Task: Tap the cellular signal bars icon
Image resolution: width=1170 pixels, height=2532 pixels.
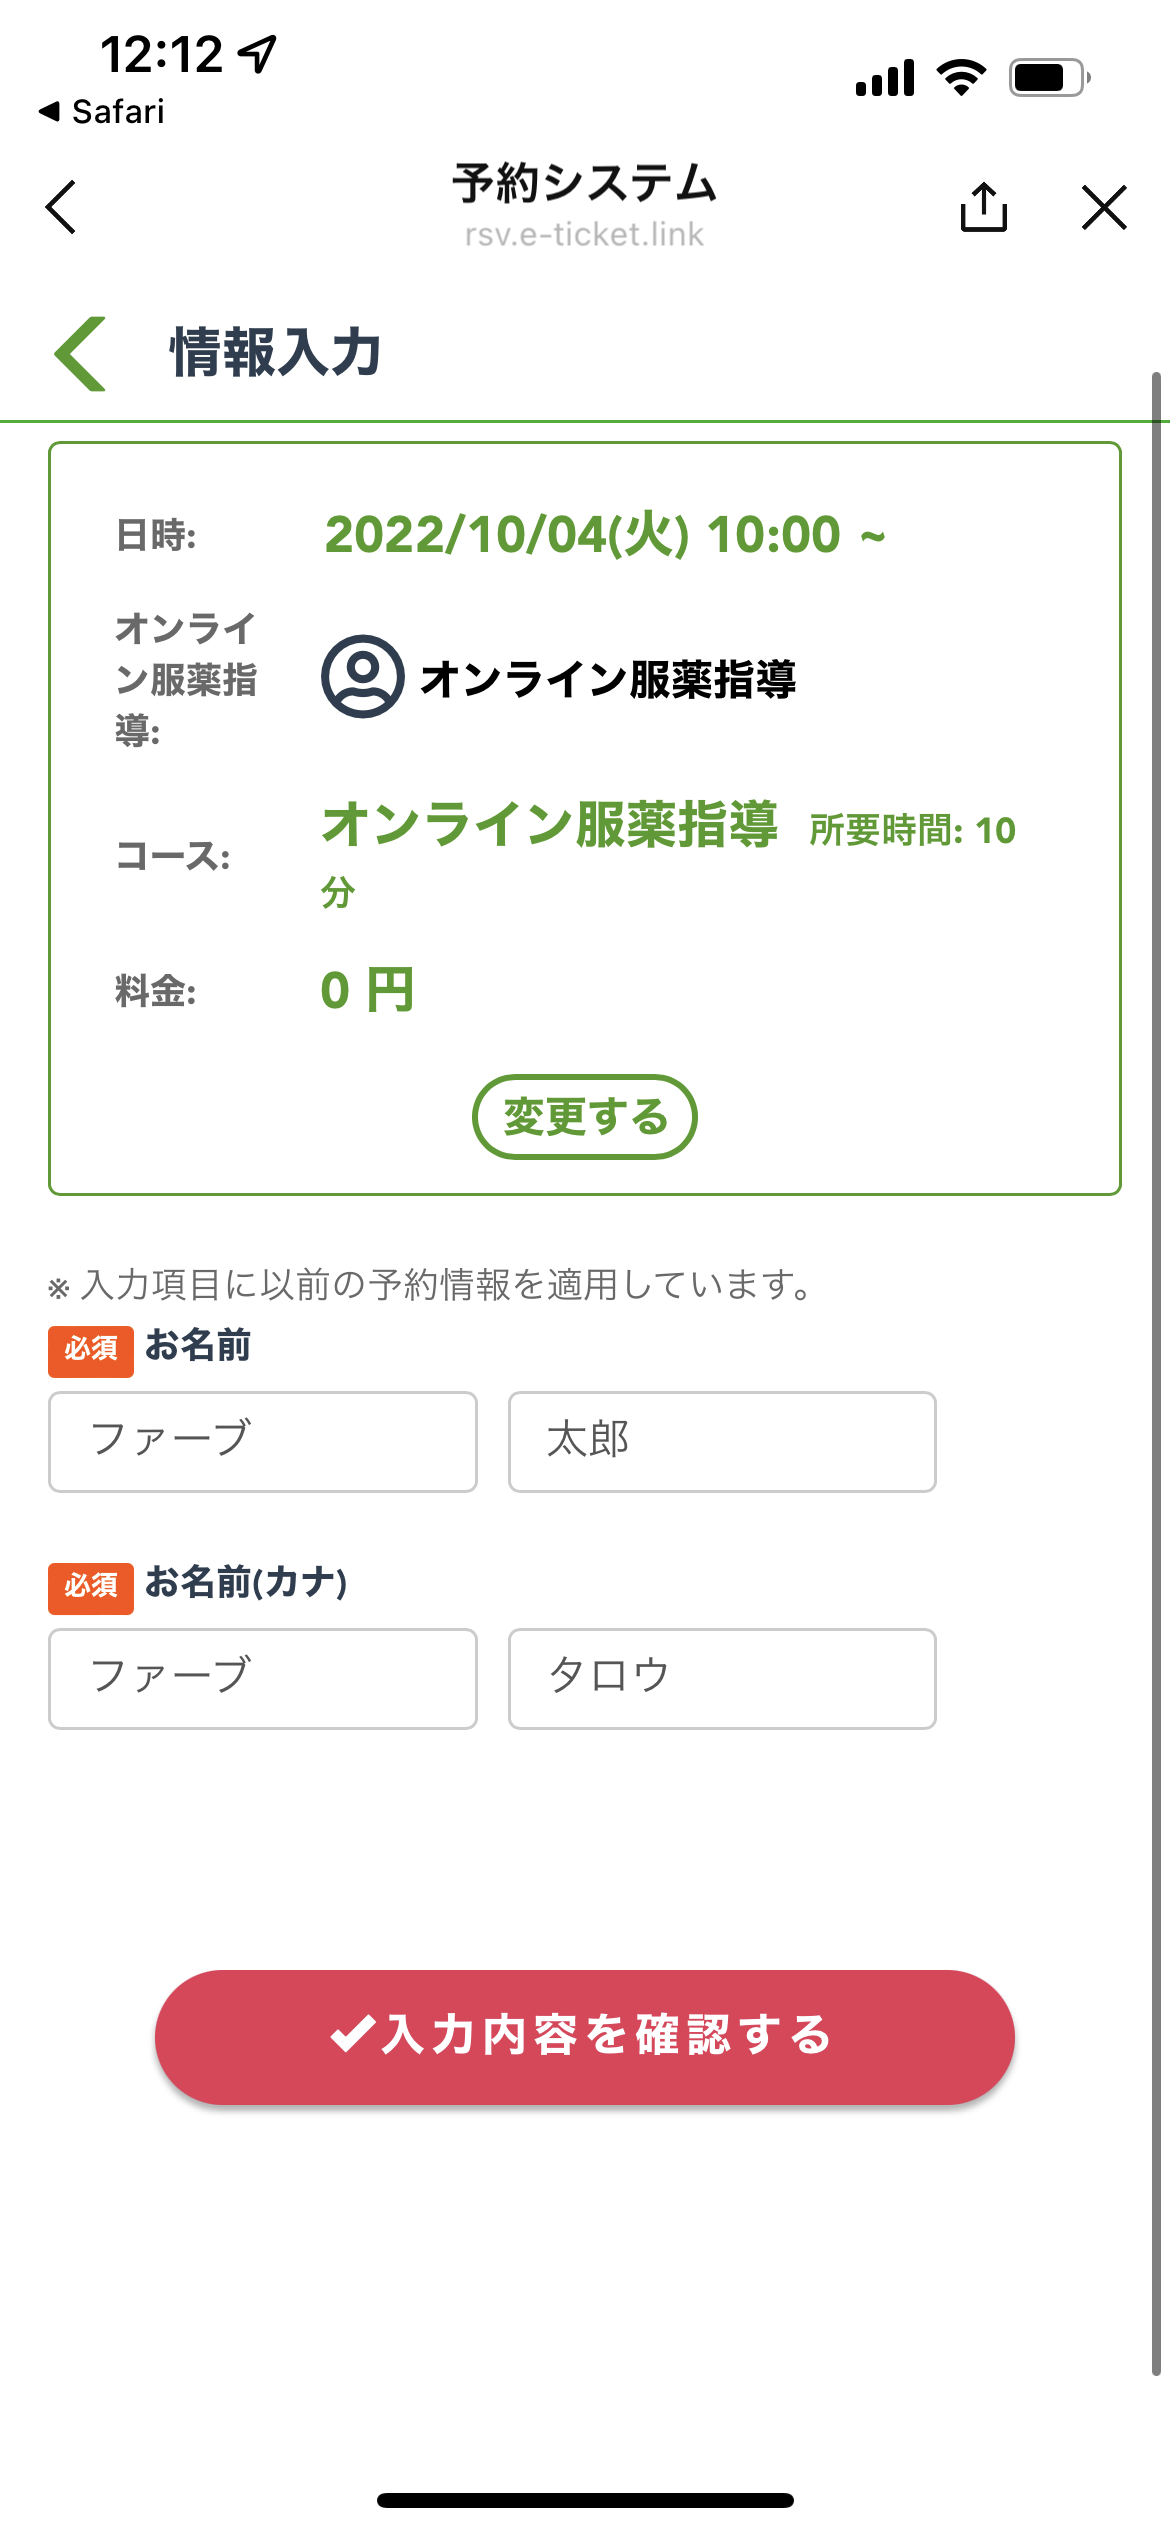Action: point(885,78)
